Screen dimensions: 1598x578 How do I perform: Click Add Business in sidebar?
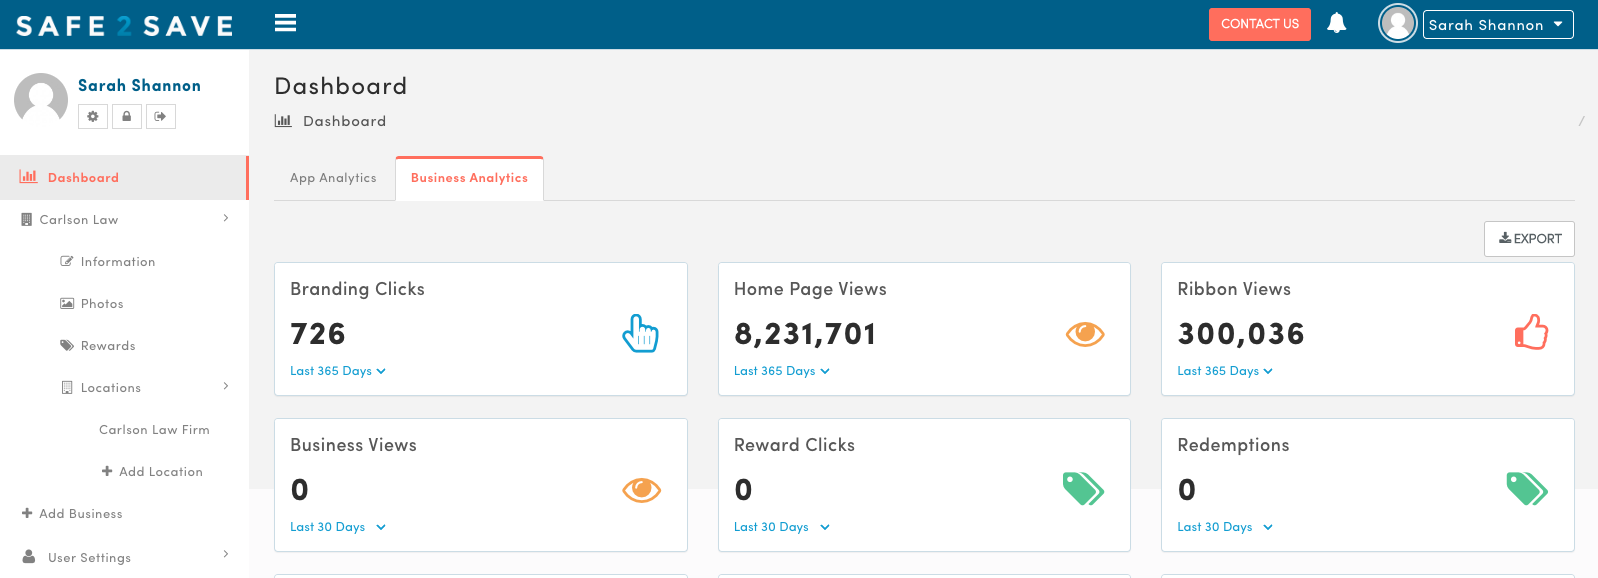72,514
